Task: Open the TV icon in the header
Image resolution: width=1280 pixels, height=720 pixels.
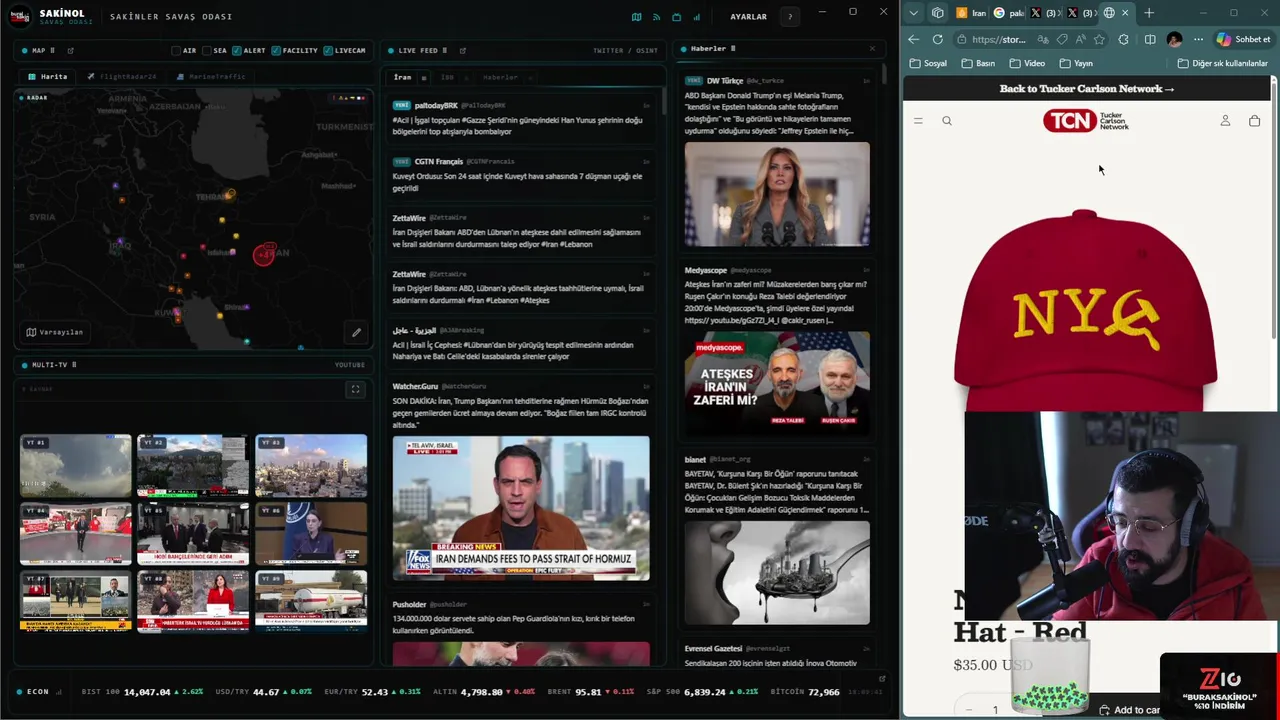Action: click(x=676, y=17)
